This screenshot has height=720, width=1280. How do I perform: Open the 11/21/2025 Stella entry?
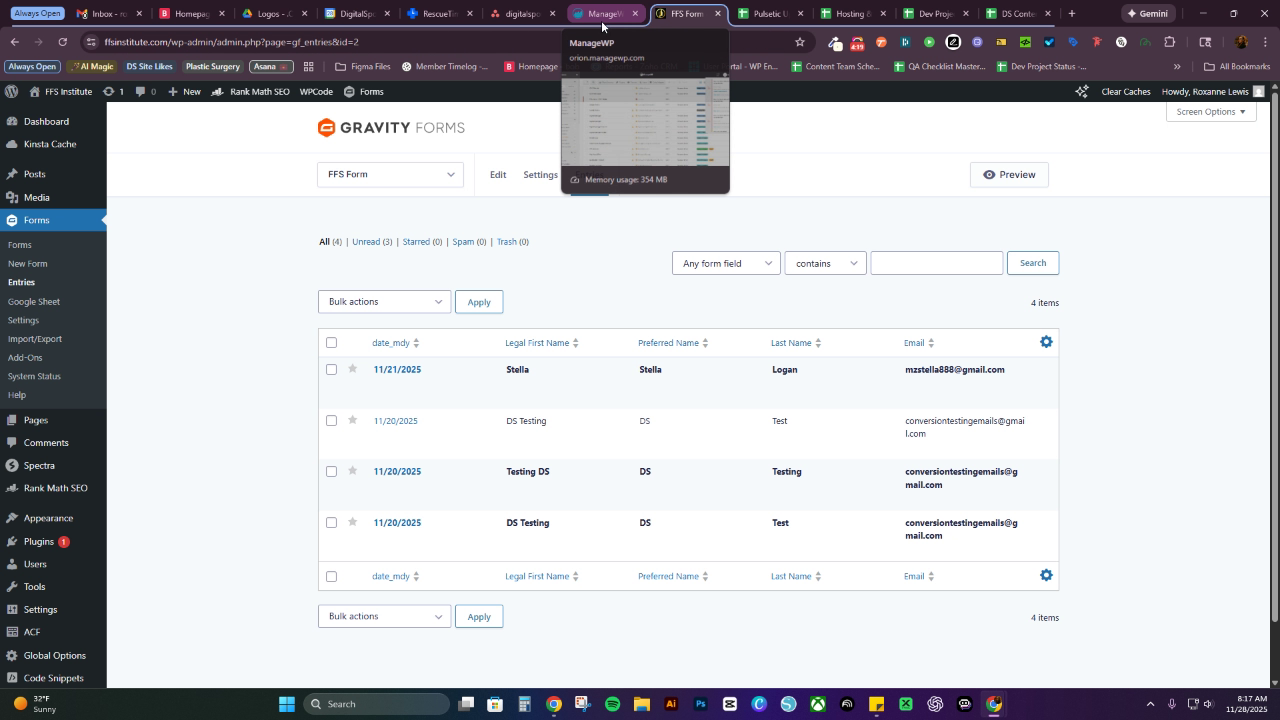pos(397,369)
